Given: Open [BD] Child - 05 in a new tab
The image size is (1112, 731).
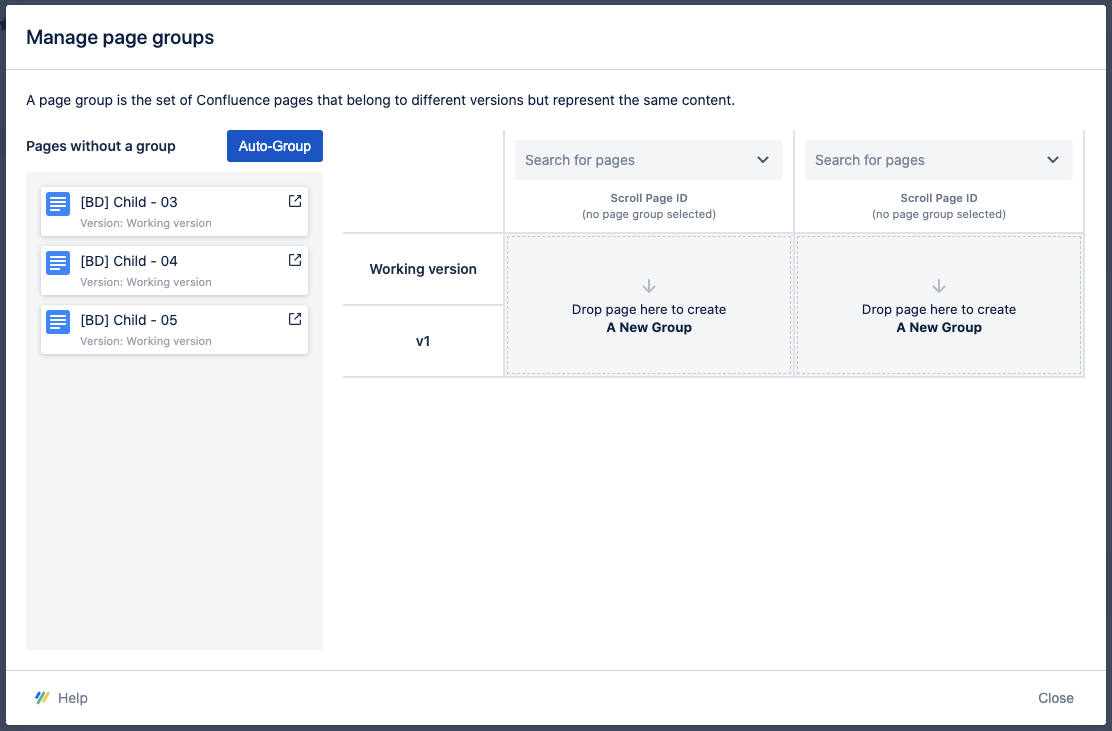Looking at the screenshot, I should click(x=294, y=318).
